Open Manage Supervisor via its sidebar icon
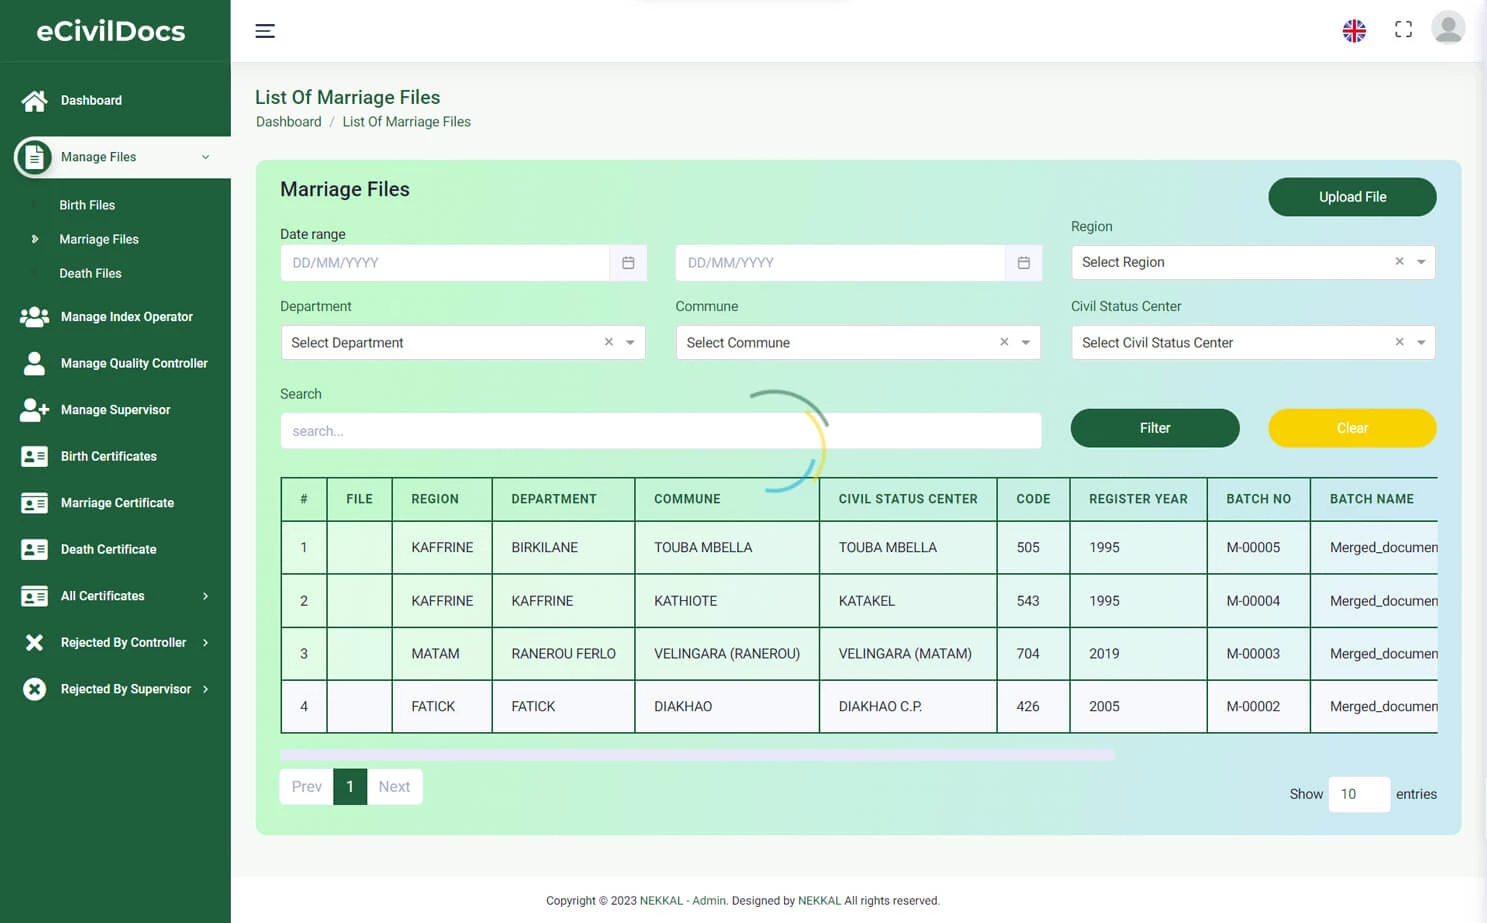This screenshot has width=1487, height=923. 33,409
